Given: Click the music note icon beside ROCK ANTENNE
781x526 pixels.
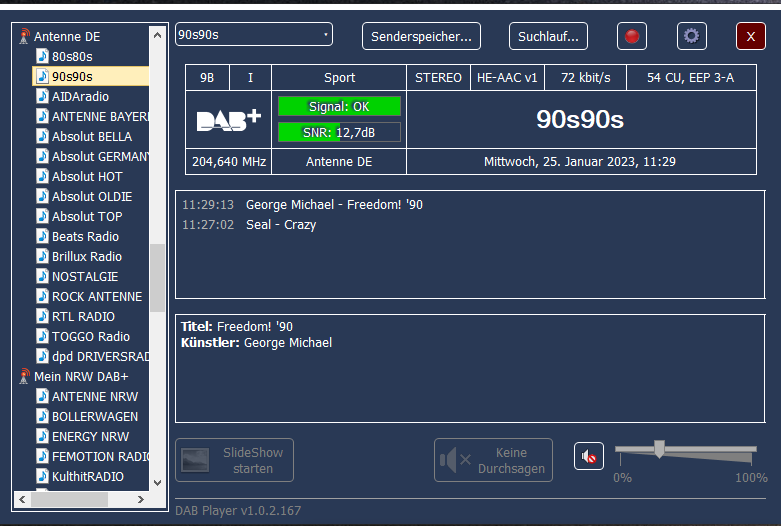Looking at the screenshot, I should pos(42,296).
